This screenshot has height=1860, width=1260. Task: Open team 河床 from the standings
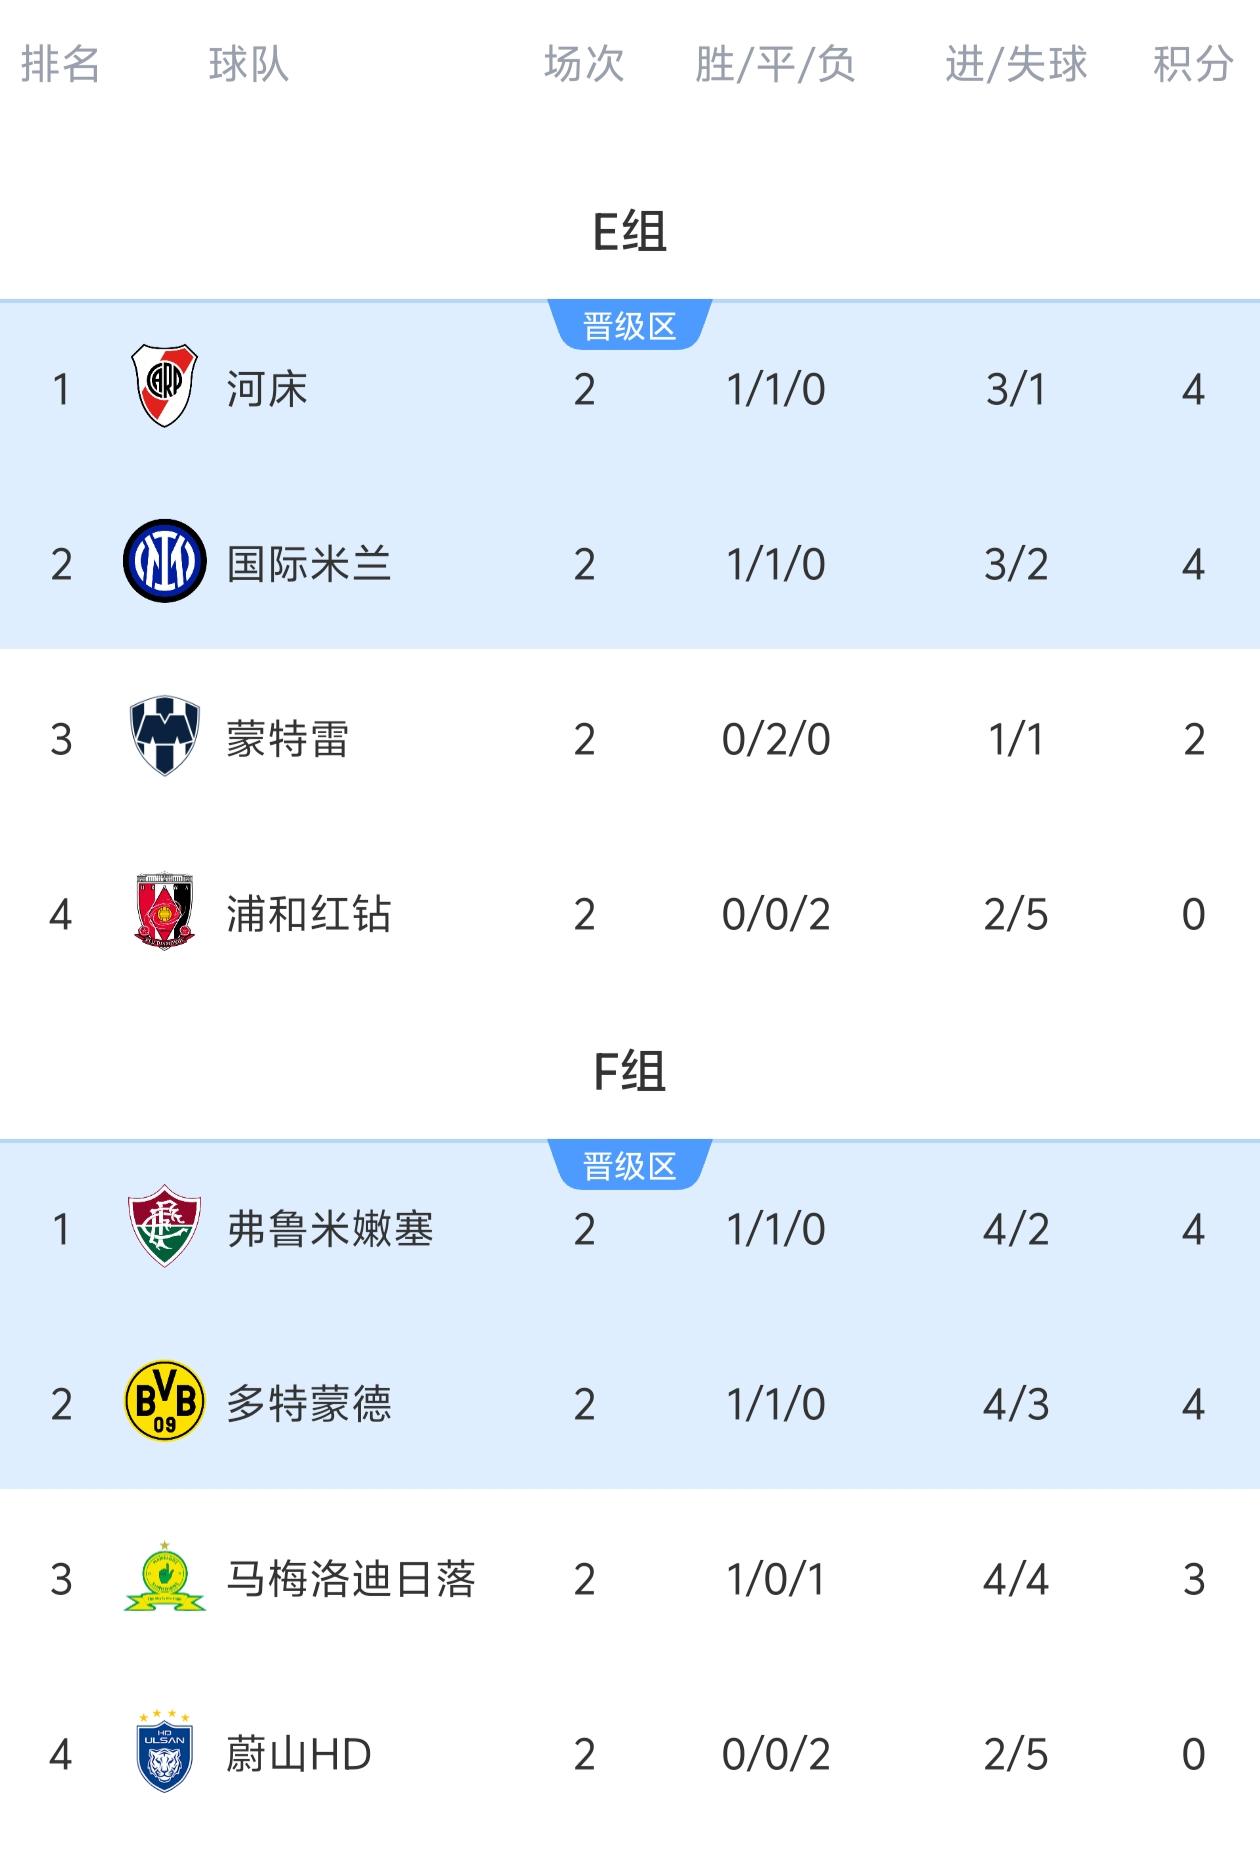(x=267, y=389)
